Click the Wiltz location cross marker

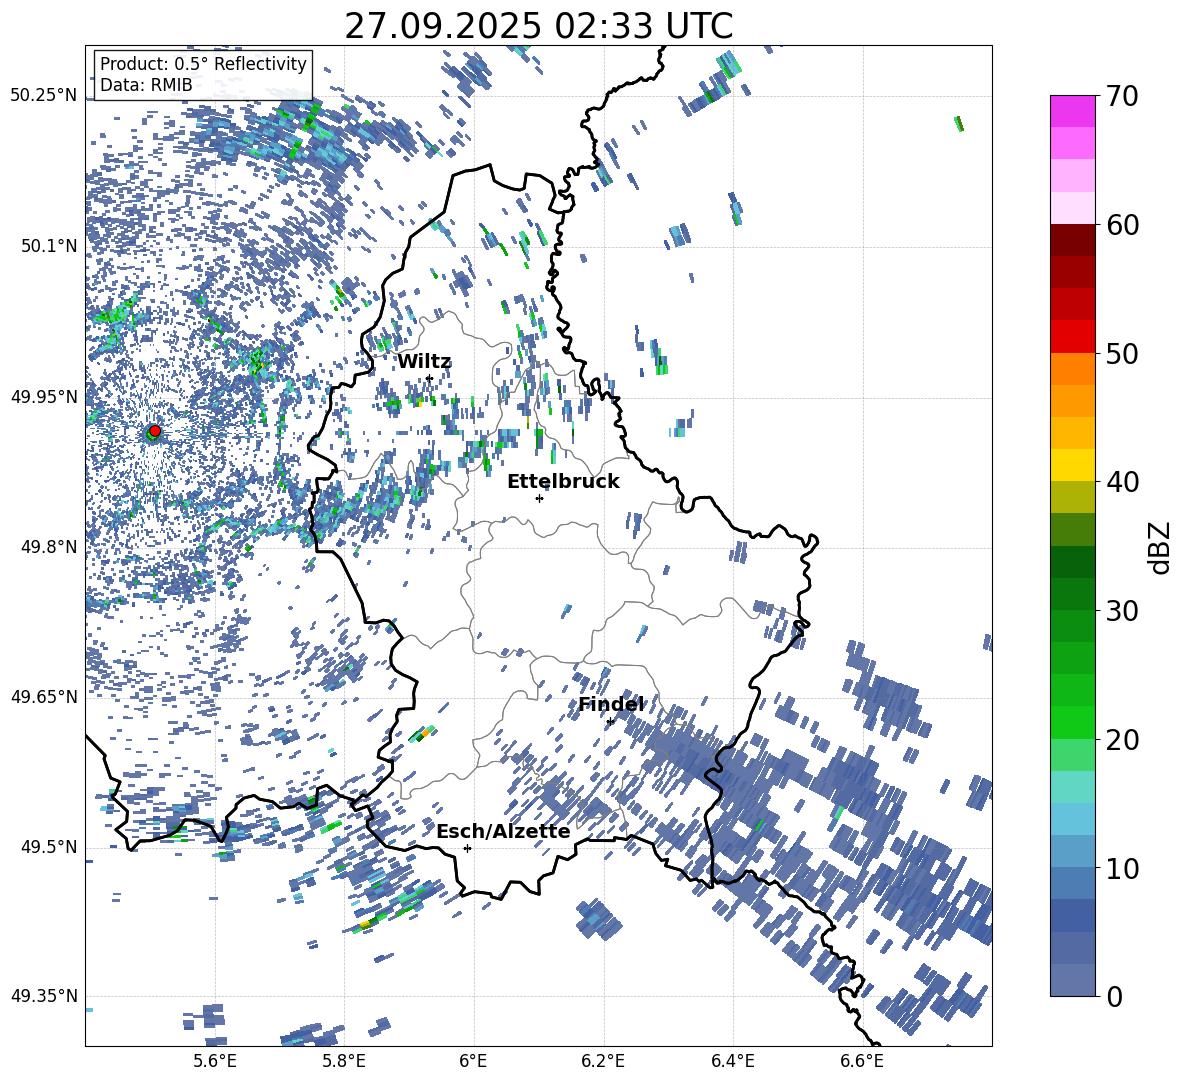click(429, 378)
